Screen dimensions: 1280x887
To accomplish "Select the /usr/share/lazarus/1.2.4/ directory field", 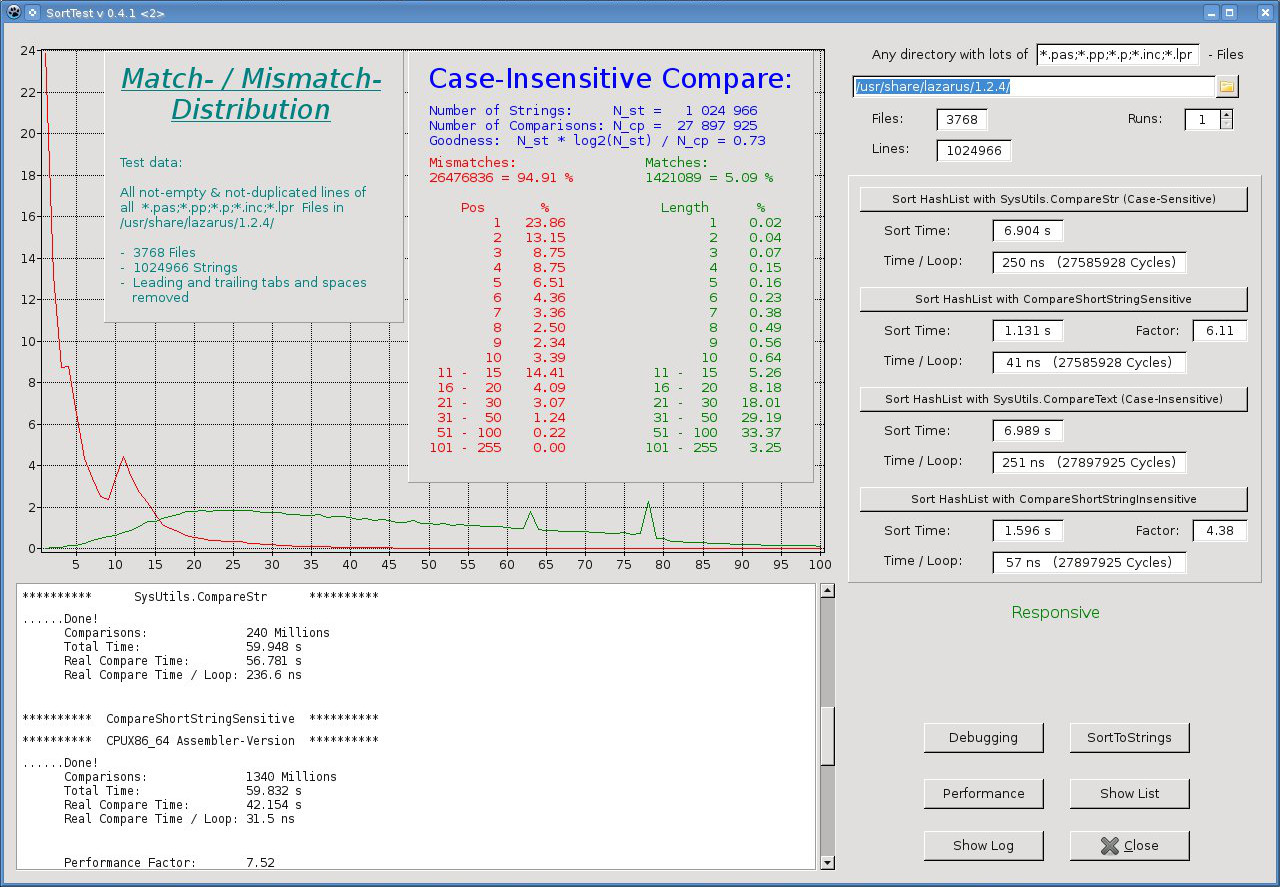I will (x=1033, y=87).
